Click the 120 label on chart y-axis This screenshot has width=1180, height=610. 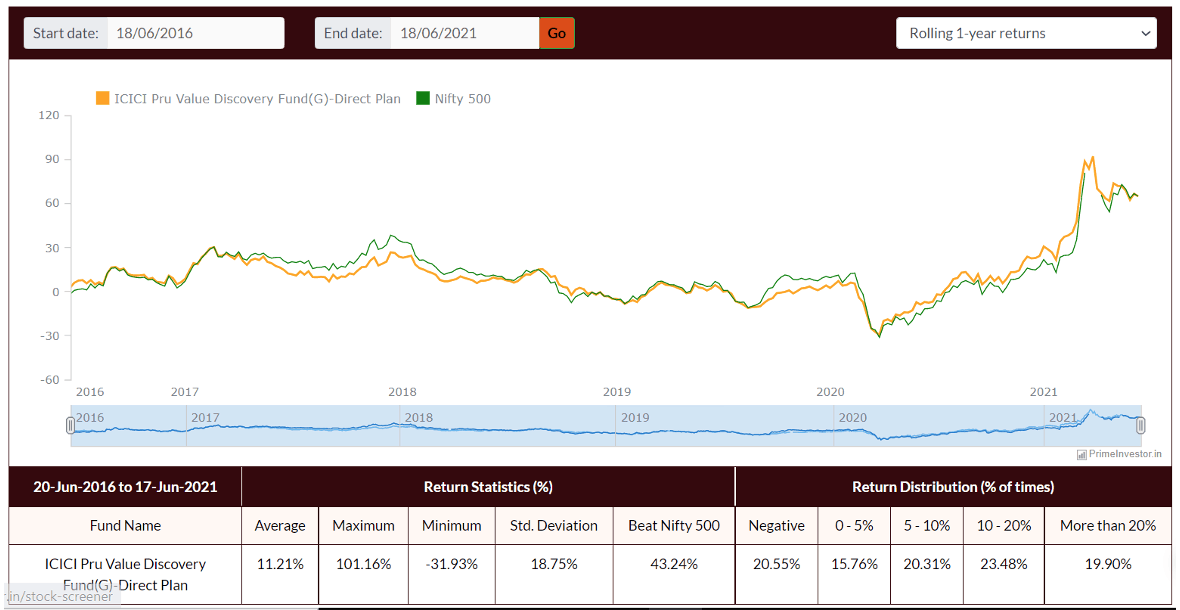[50, 116]
